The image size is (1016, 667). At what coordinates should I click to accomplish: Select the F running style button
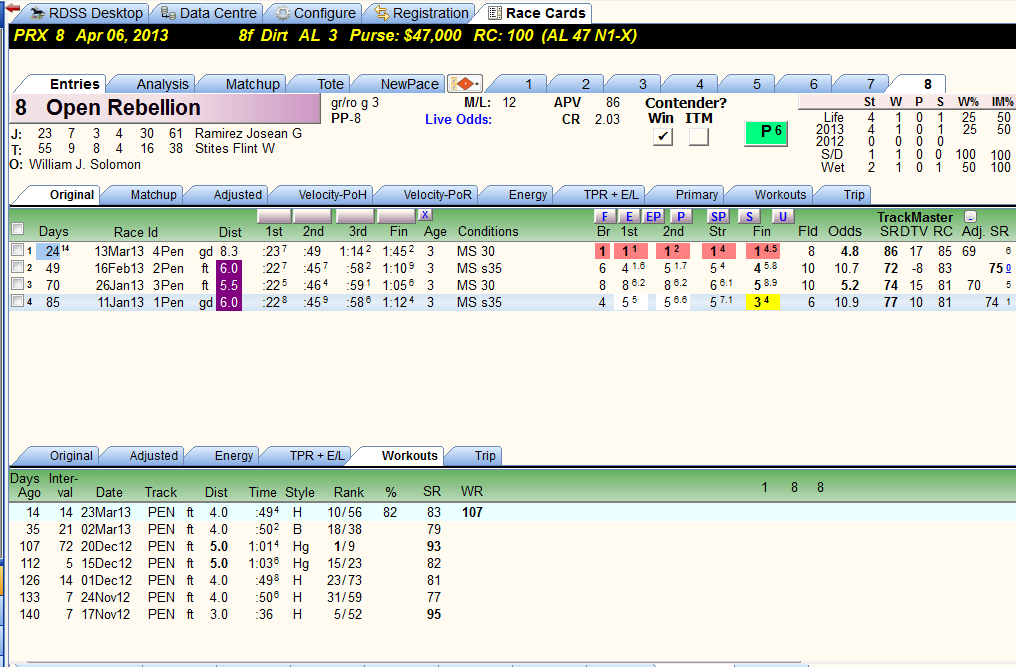coord(605,216)
